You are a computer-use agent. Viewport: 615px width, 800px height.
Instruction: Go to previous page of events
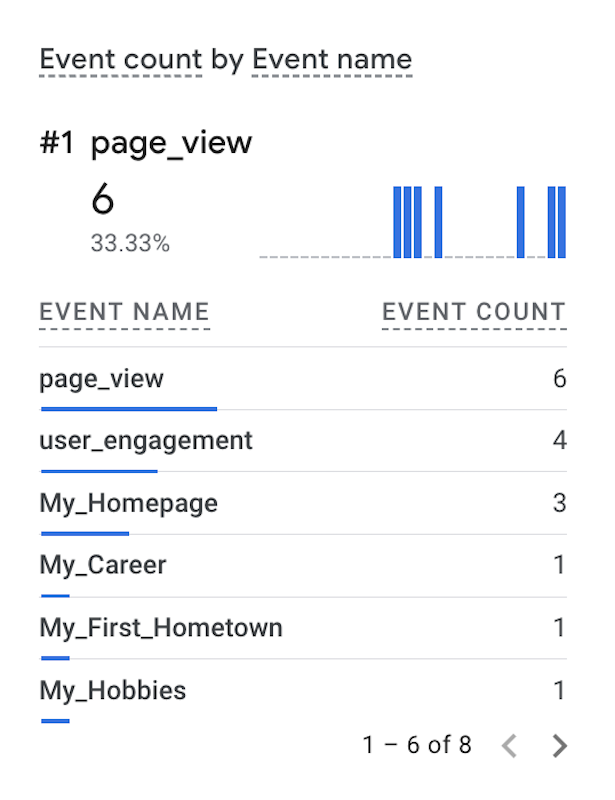509,746
